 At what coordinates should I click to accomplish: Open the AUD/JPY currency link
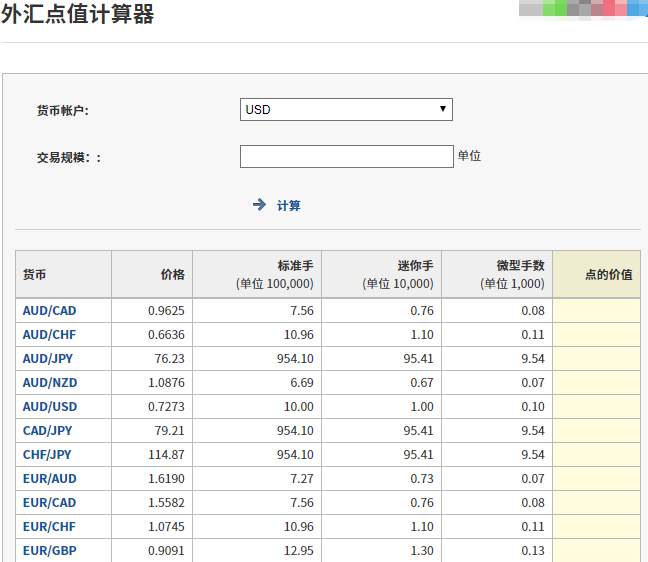click(x=48, y=359)
